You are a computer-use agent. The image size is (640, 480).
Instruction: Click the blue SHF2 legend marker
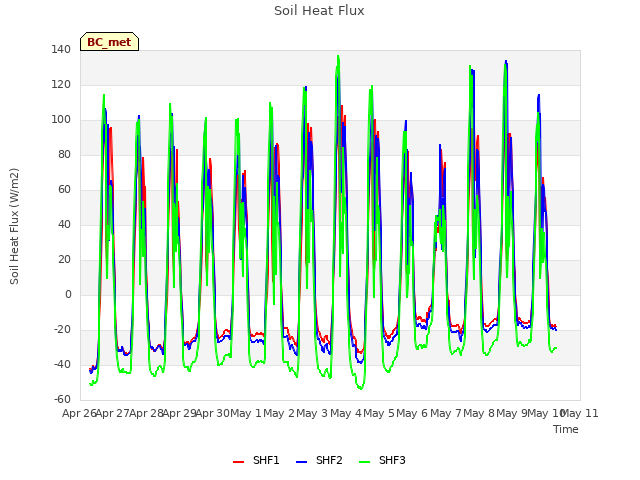click(301, 462)
